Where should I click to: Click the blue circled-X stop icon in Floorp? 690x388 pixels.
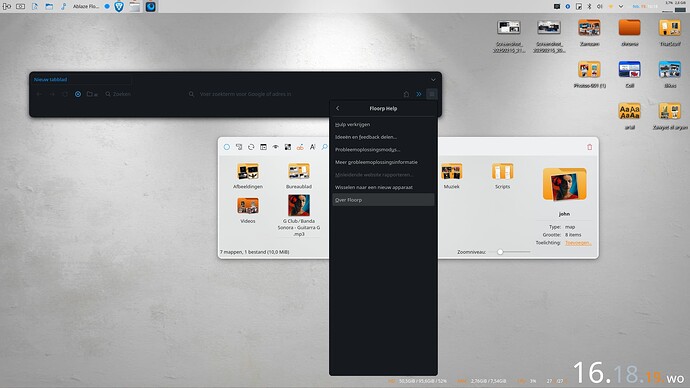coord(77,94)
